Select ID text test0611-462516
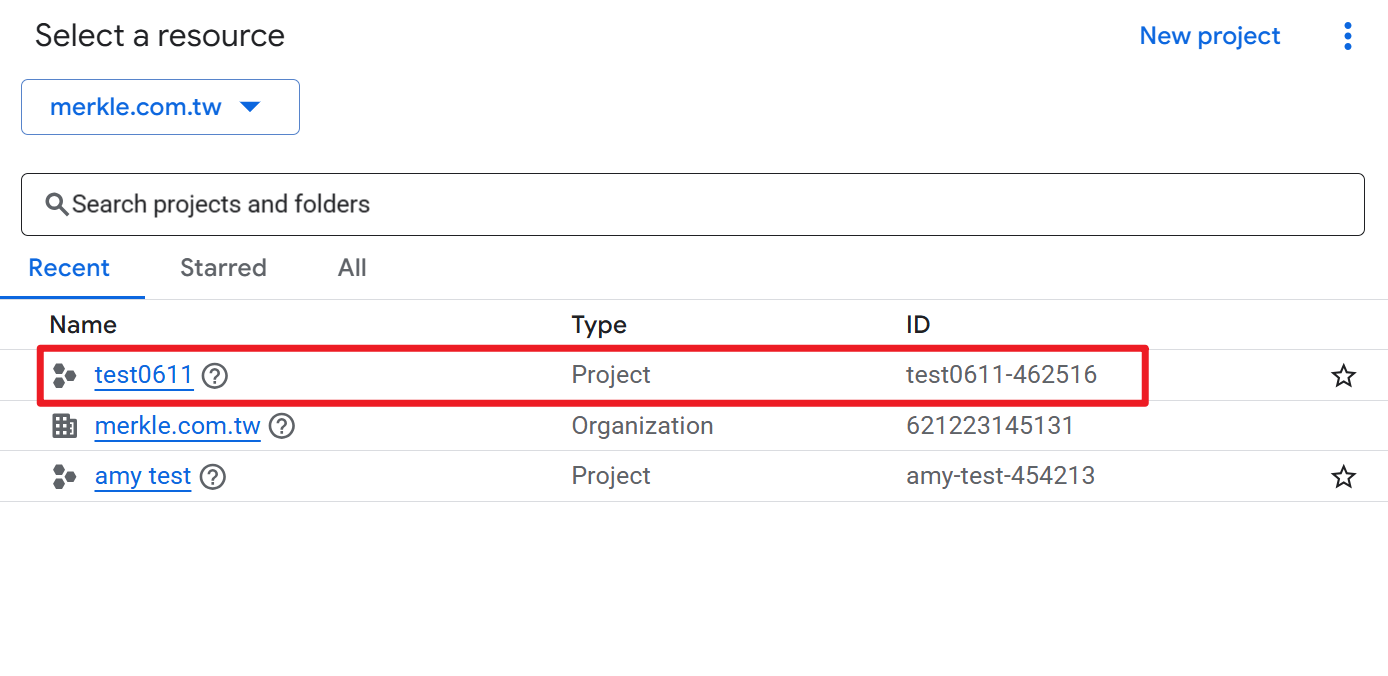The image size is (1388, 676). click(1001, 375)
